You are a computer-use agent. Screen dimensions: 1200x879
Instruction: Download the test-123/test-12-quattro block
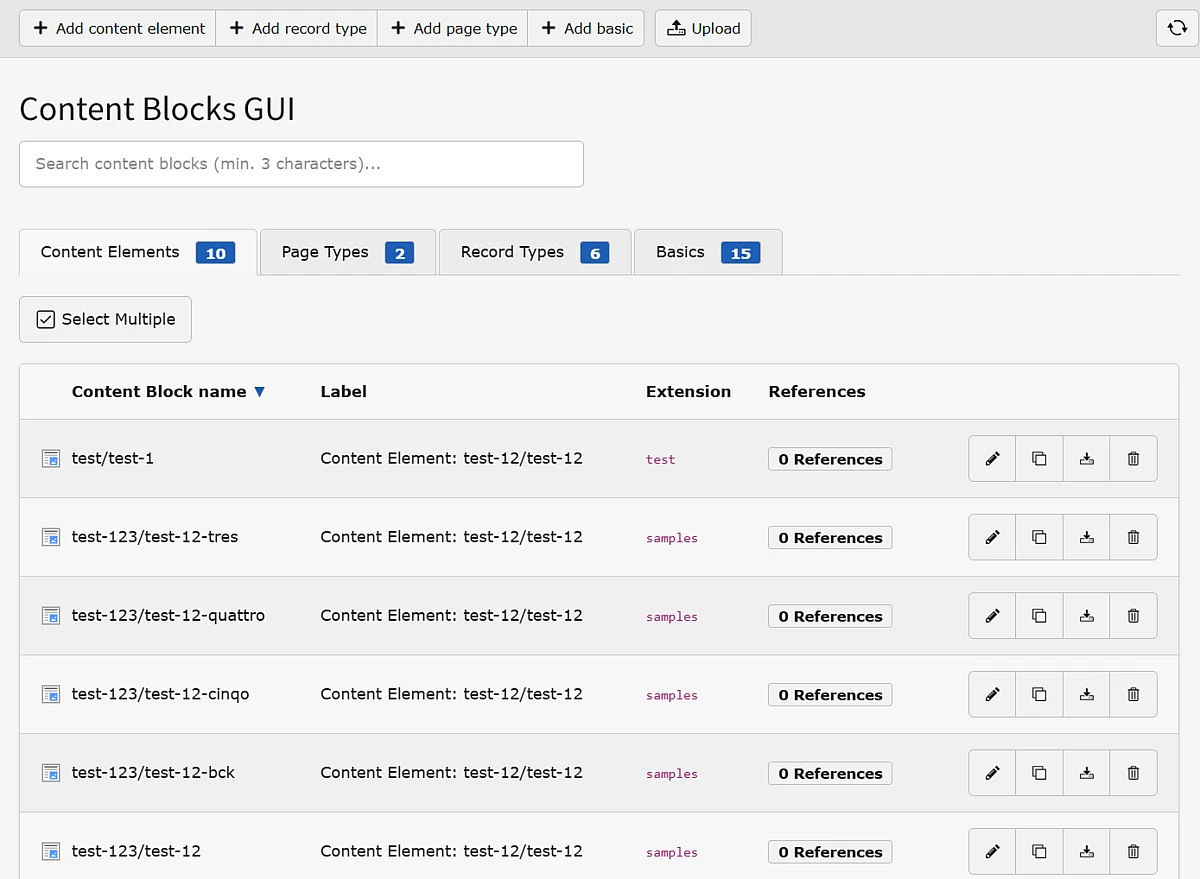1087,616
